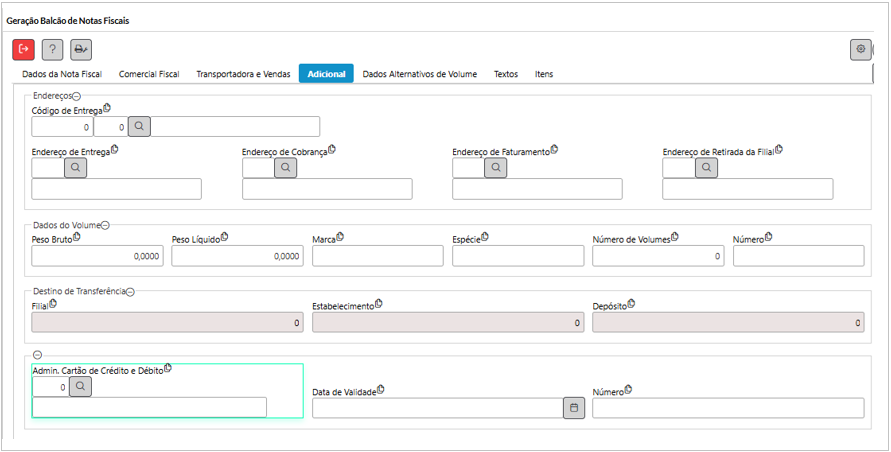891x452 pixels.
Task: Open the Data de Validade calendar picker
Action: click(x=574, y=408)
